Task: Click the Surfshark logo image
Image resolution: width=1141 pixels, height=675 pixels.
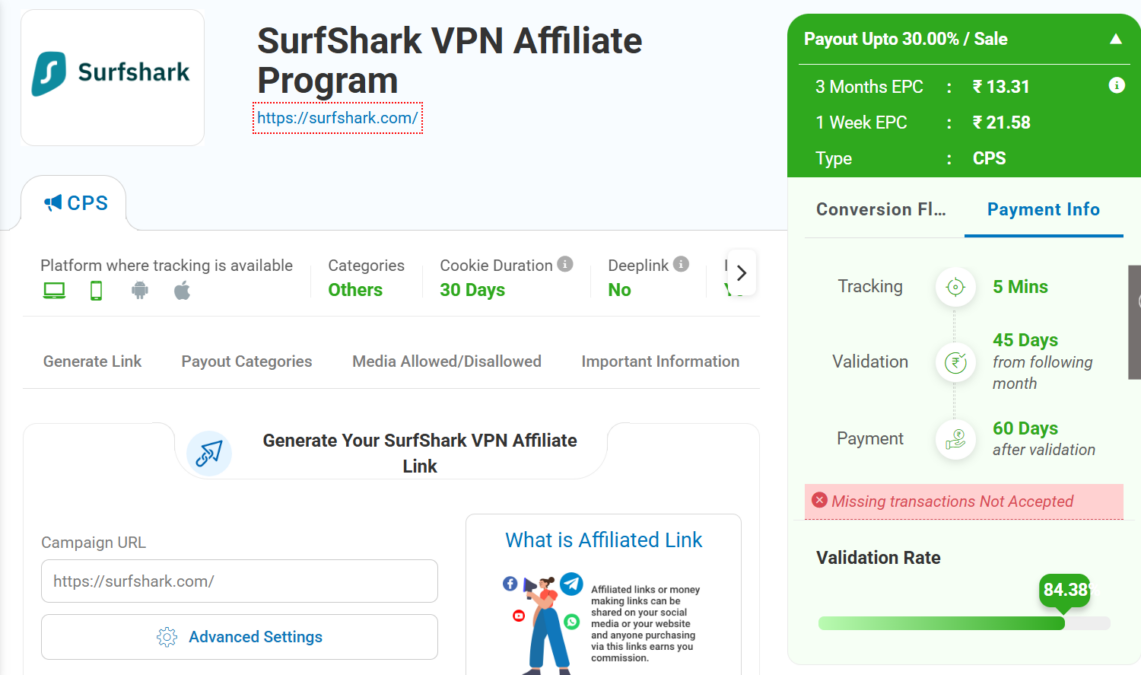Action: [x=112, y=77]
